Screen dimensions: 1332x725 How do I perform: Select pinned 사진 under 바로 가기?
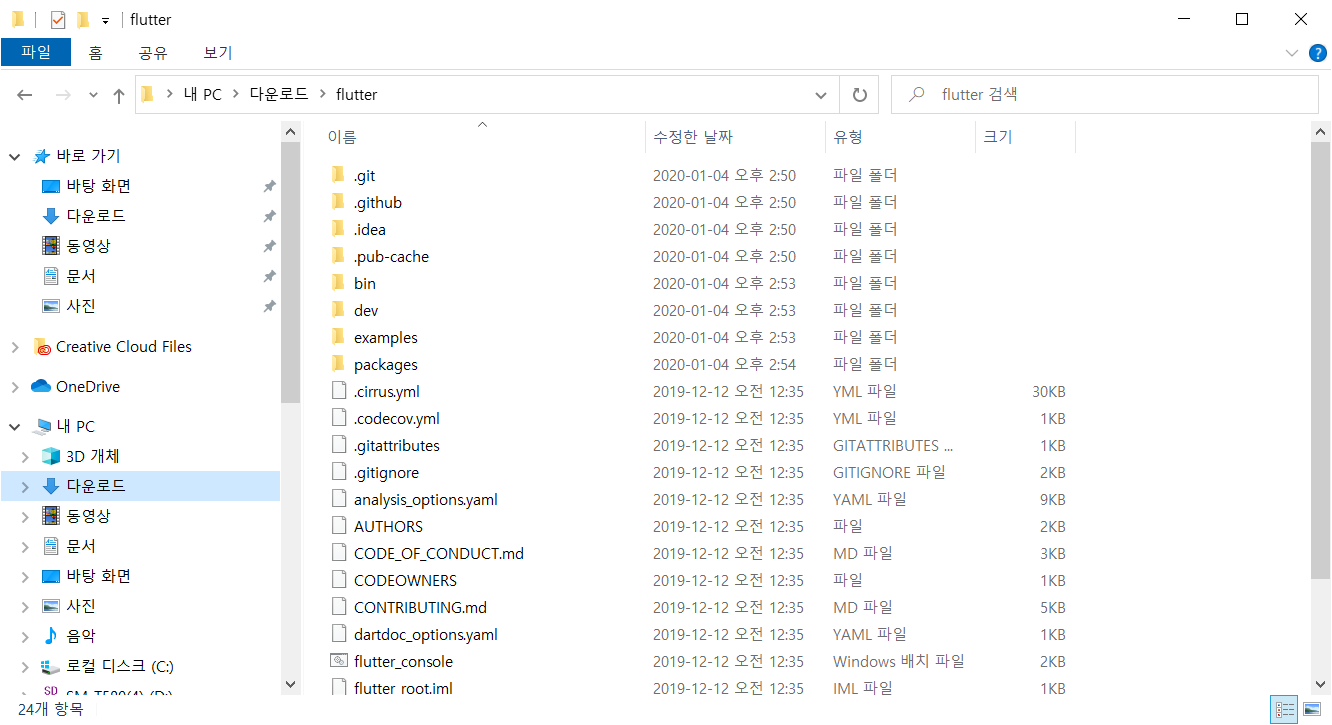[81, 306]
